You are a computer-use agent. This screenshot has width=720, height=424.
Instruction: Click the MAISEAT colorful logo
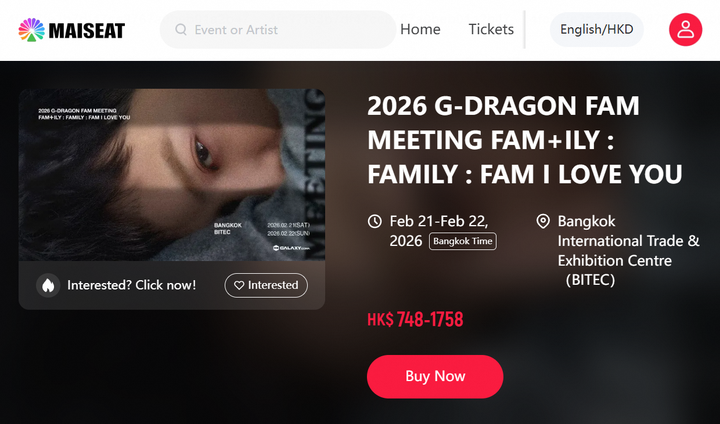point(72,30)
